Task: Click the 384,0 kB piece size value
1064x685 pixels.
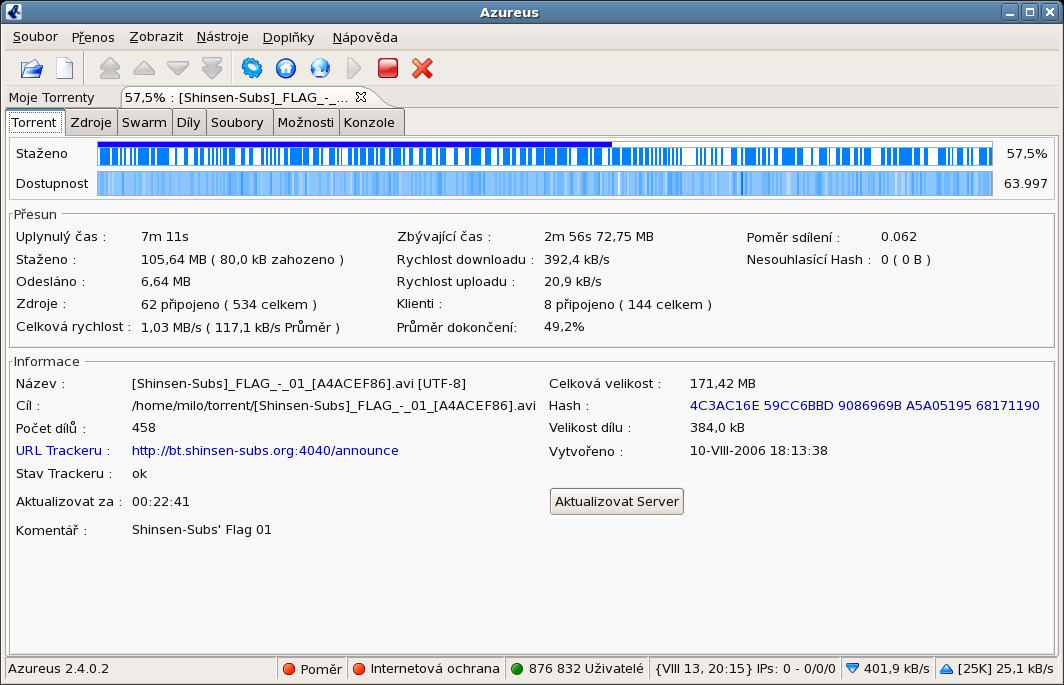Action: (717, 428)
